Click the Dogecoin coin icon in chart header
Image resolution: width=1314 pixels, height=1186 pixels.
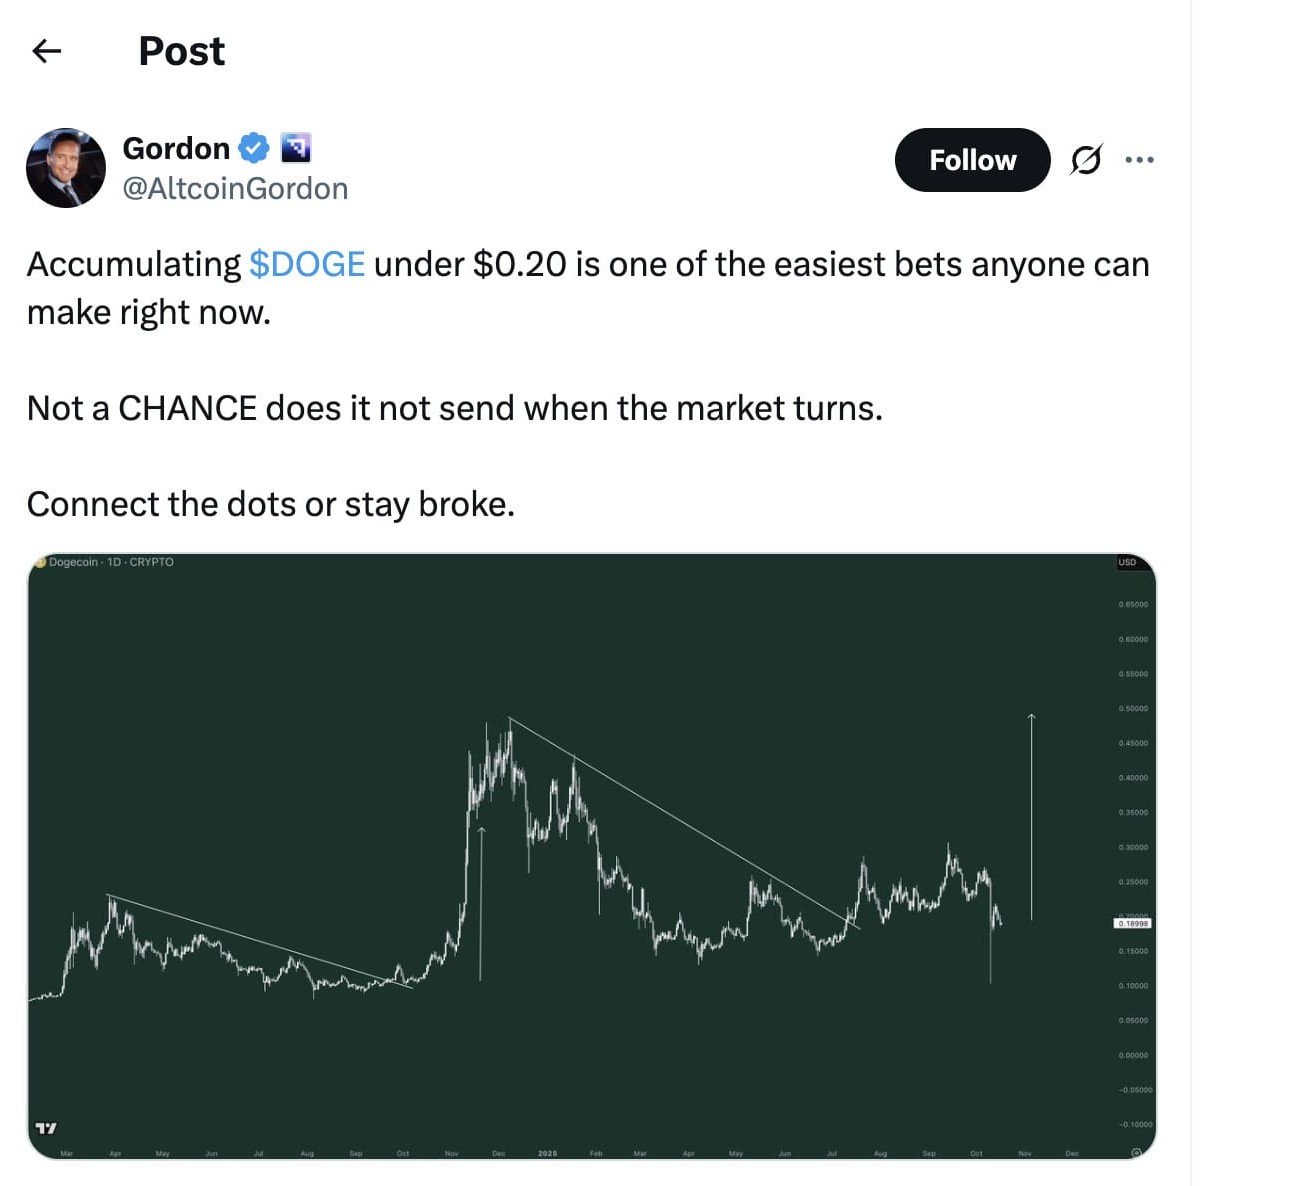pyautogui.click(x=40, y=562)
